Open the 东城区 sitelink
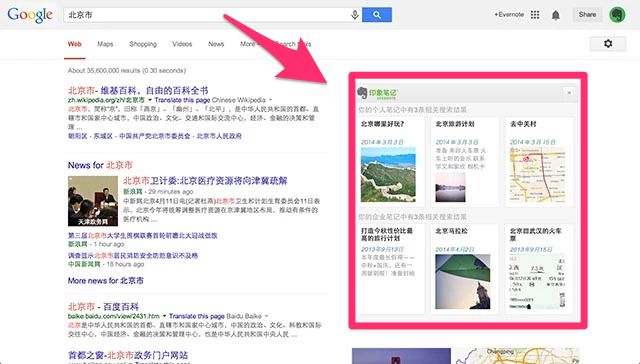640x364 pixels. [103, 136]
